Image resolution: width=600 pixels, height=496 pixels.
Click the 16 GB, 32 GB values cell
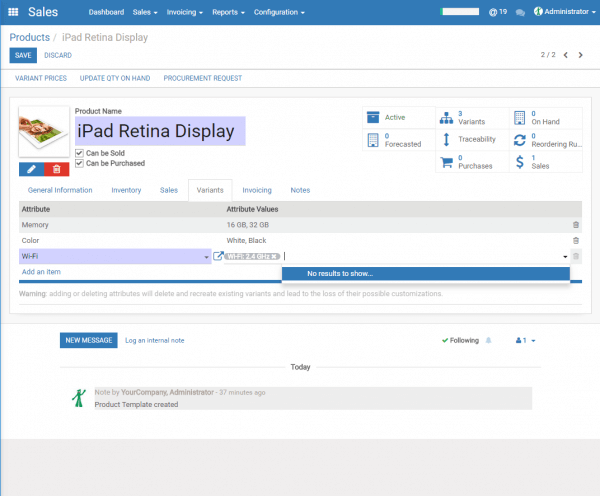pyautogui.click(x=248, y=225)
